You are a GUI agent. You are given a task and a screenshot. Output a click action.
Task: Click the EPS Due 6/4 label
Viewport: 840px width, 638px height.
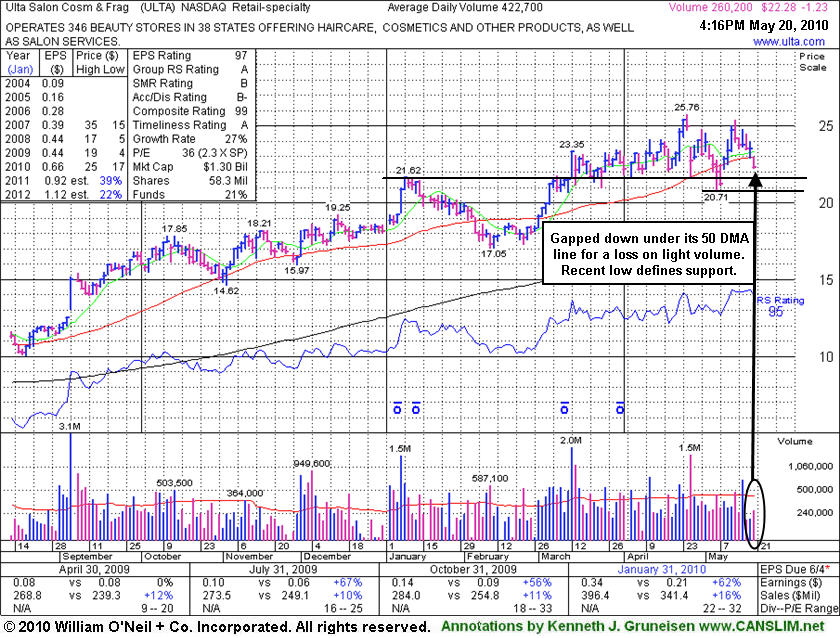[x=796, y=569]
